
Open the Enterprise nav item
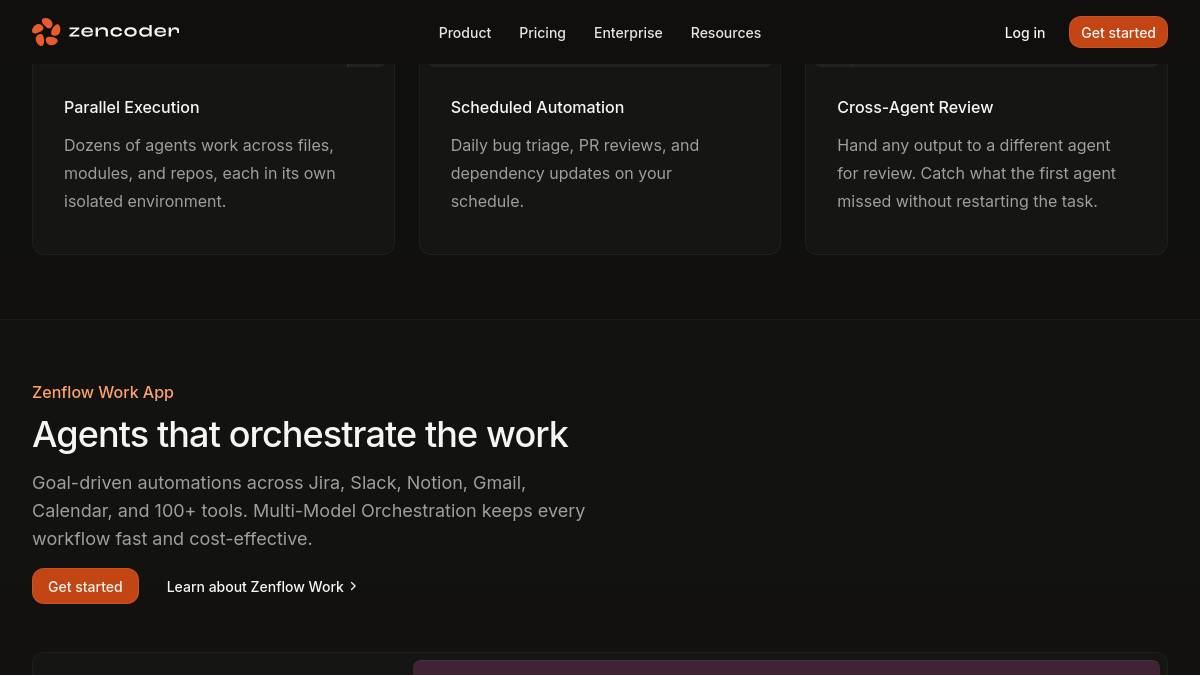coord(628,33)
